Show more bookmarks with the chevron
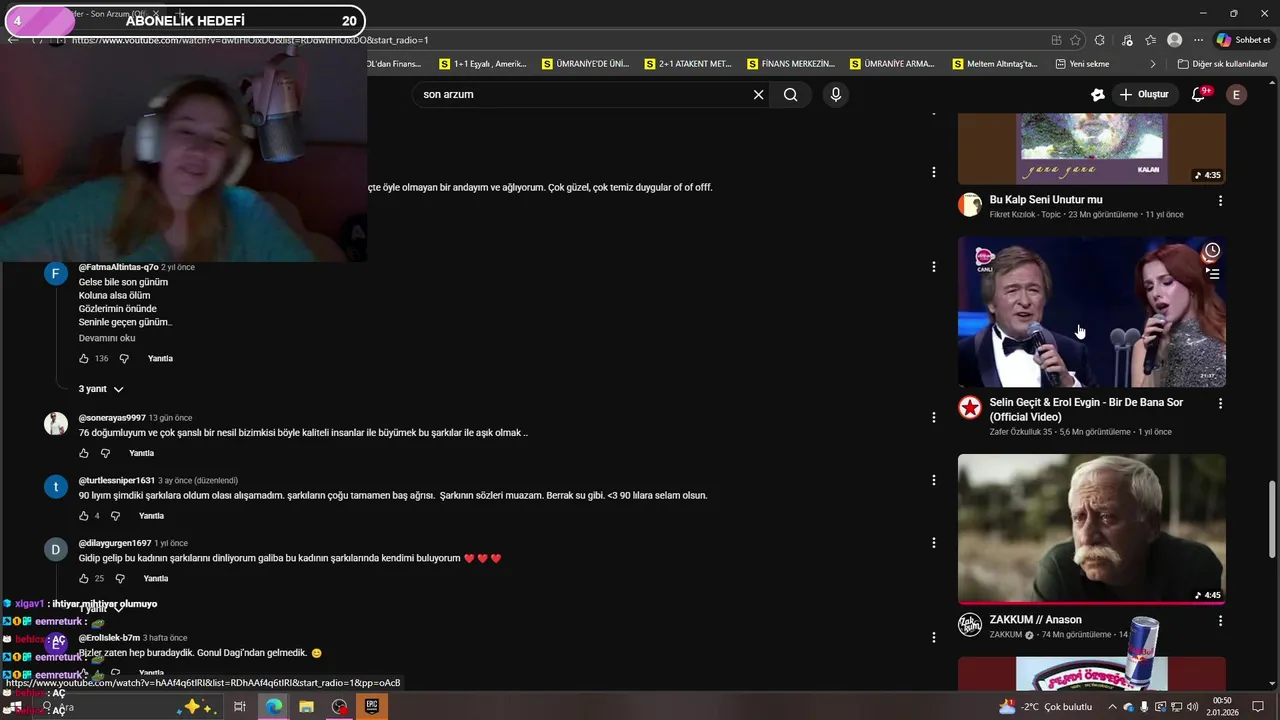The height and width of the screenshot is (720, 1280). 1152,64
